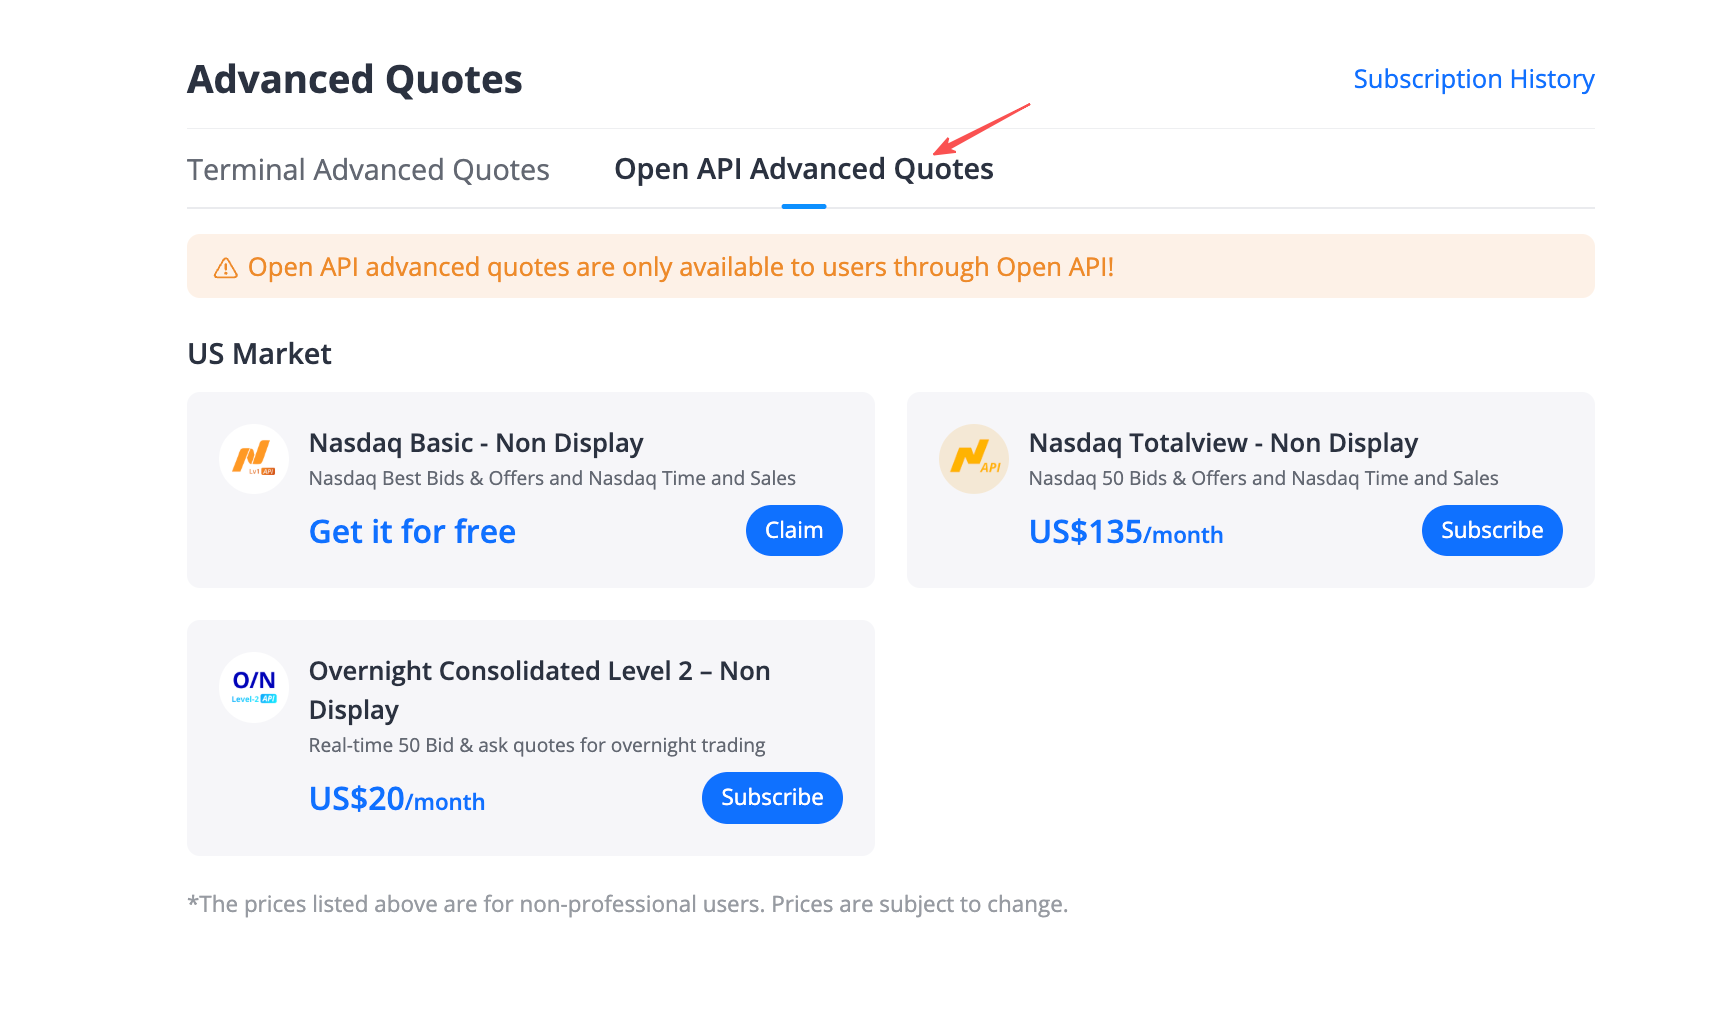This screenshot has width=1736, height=1018.
Task: Click the orange Open API notice banner
Action: point(891,266)
